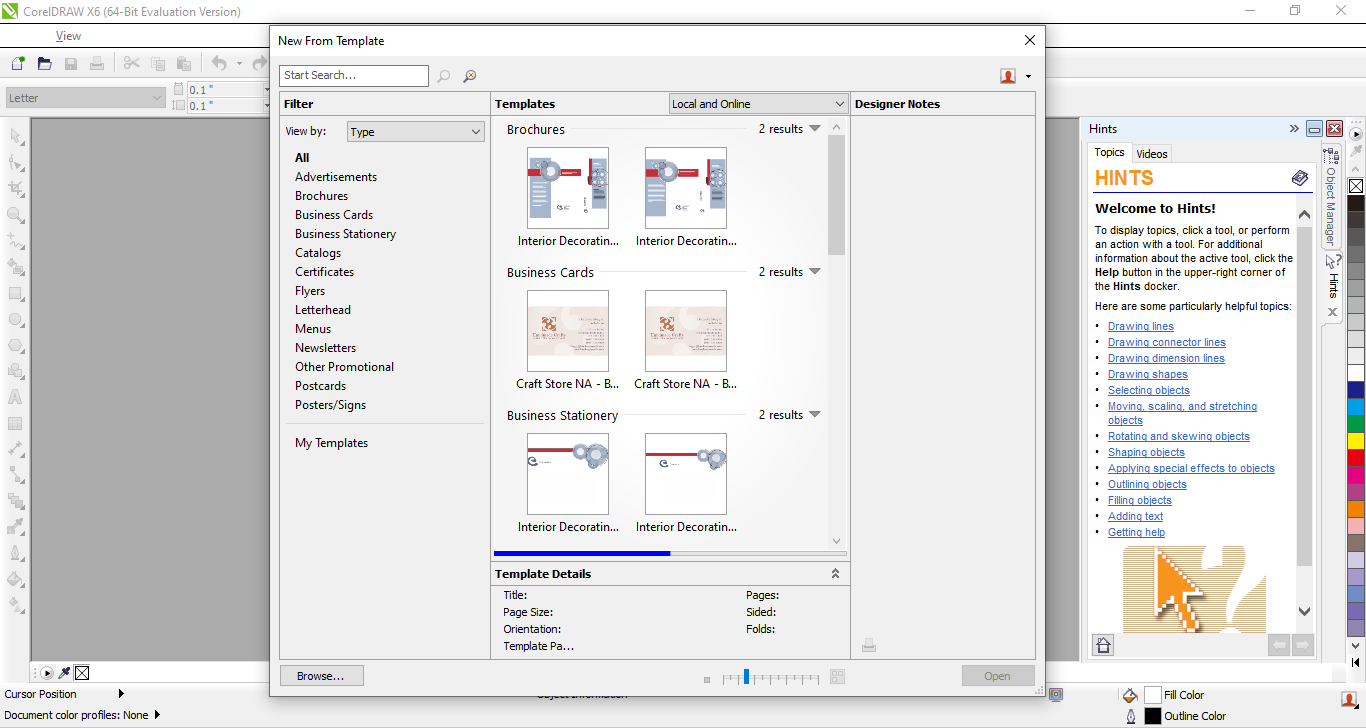Click the New document icon in main toolbar

(x=18, y=63)
